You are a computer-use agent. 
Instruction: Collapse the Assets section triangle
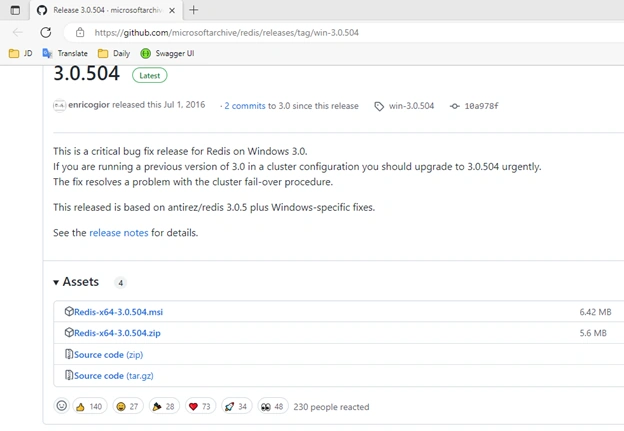(x=56, y=283)
